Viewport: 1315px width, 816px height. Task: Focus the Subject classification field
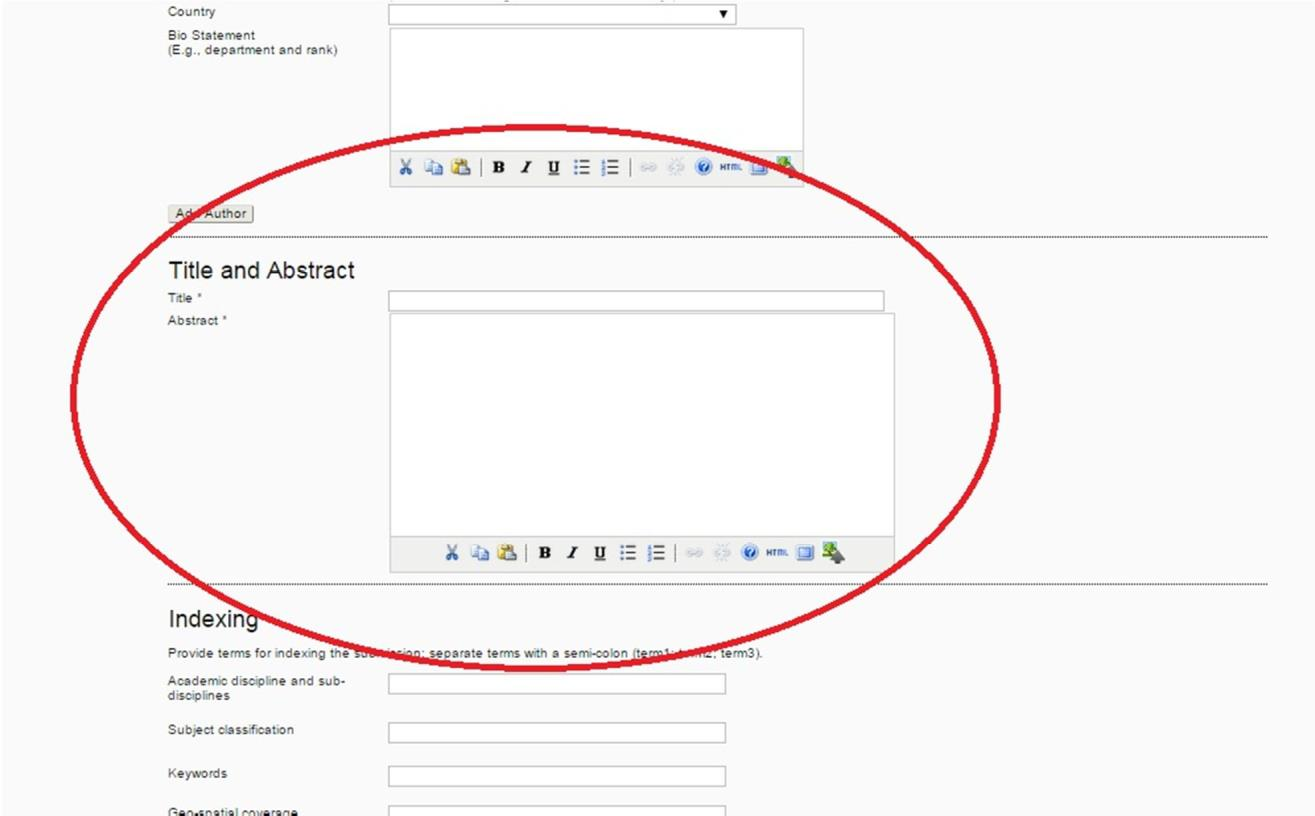click(x=556, y=733)
